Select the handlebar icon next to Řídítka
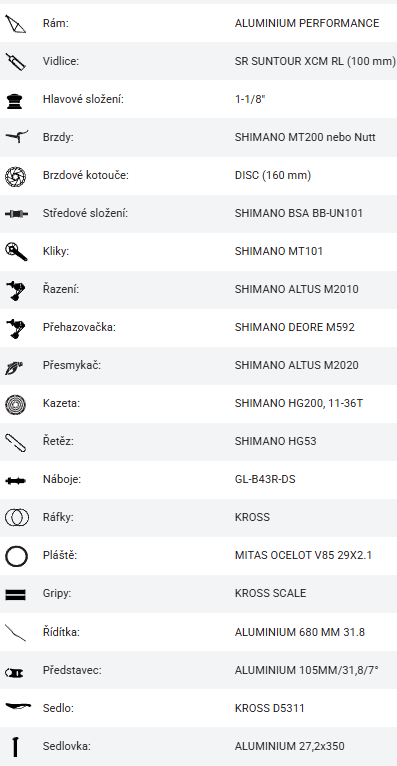Viewport: 397px width, 766px height. pos(15,632)
